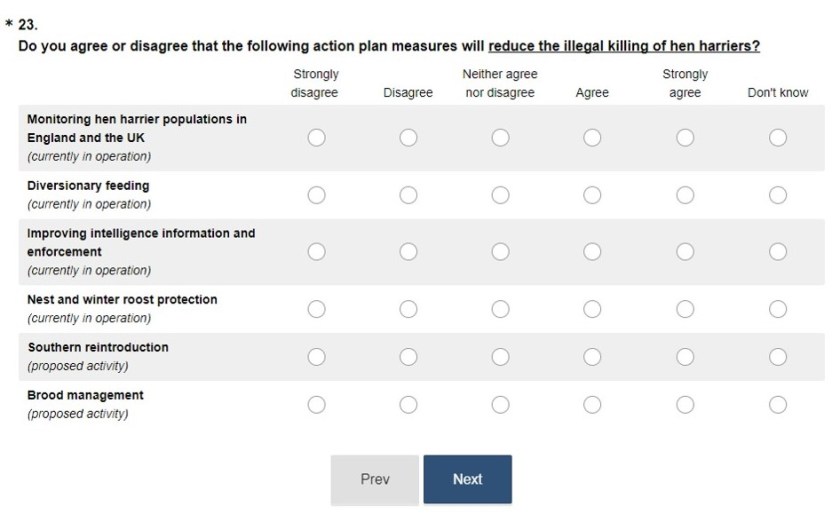Screen dimensions: 840x522
Task: Click the Next button
Action: click(x=467, y=479)
